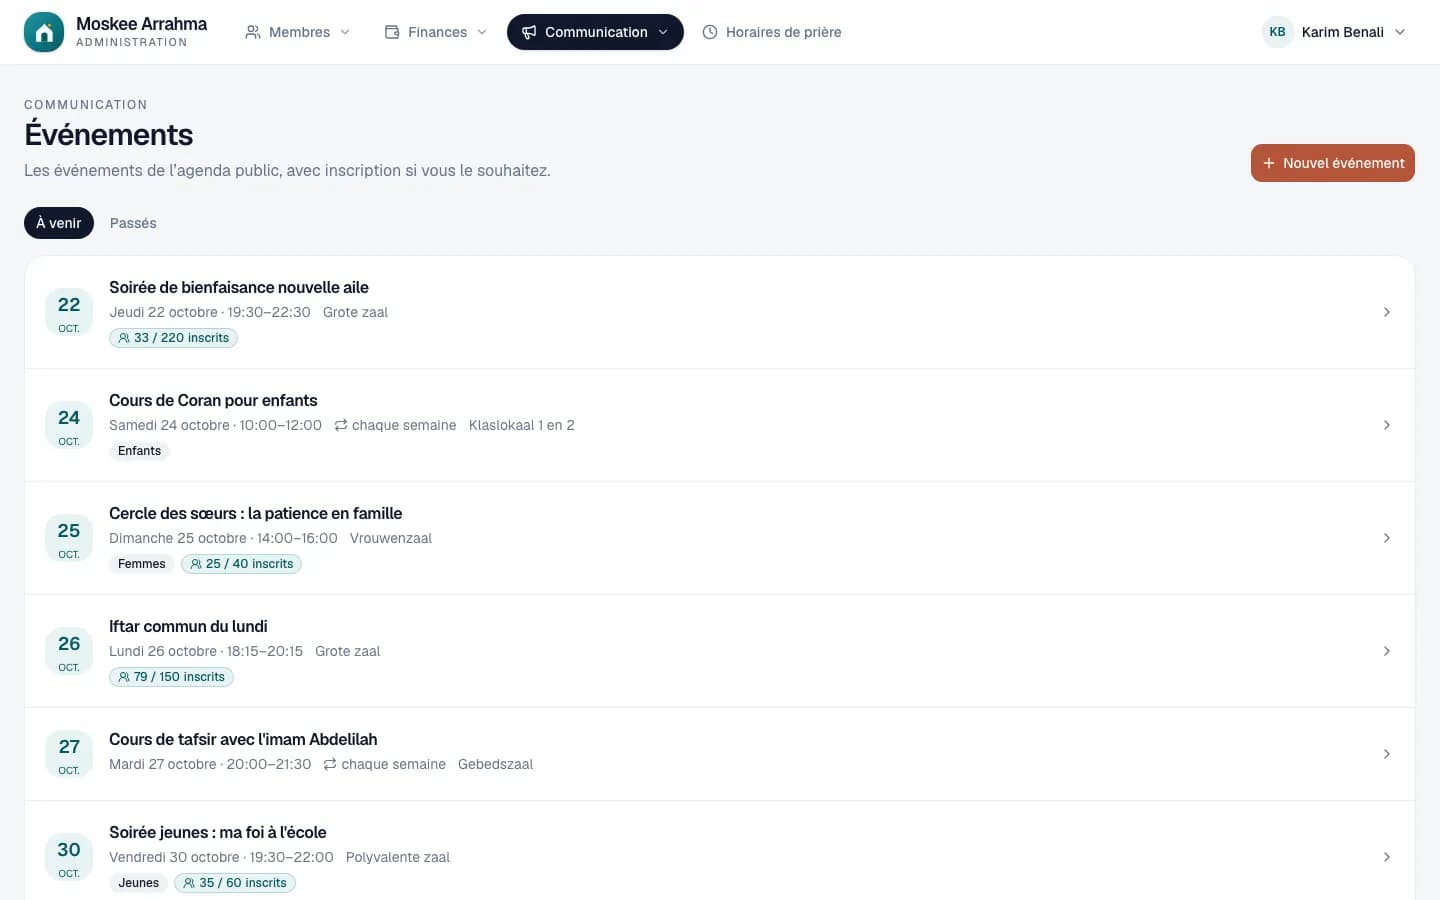Click the Femmes tag

[142, 564]
